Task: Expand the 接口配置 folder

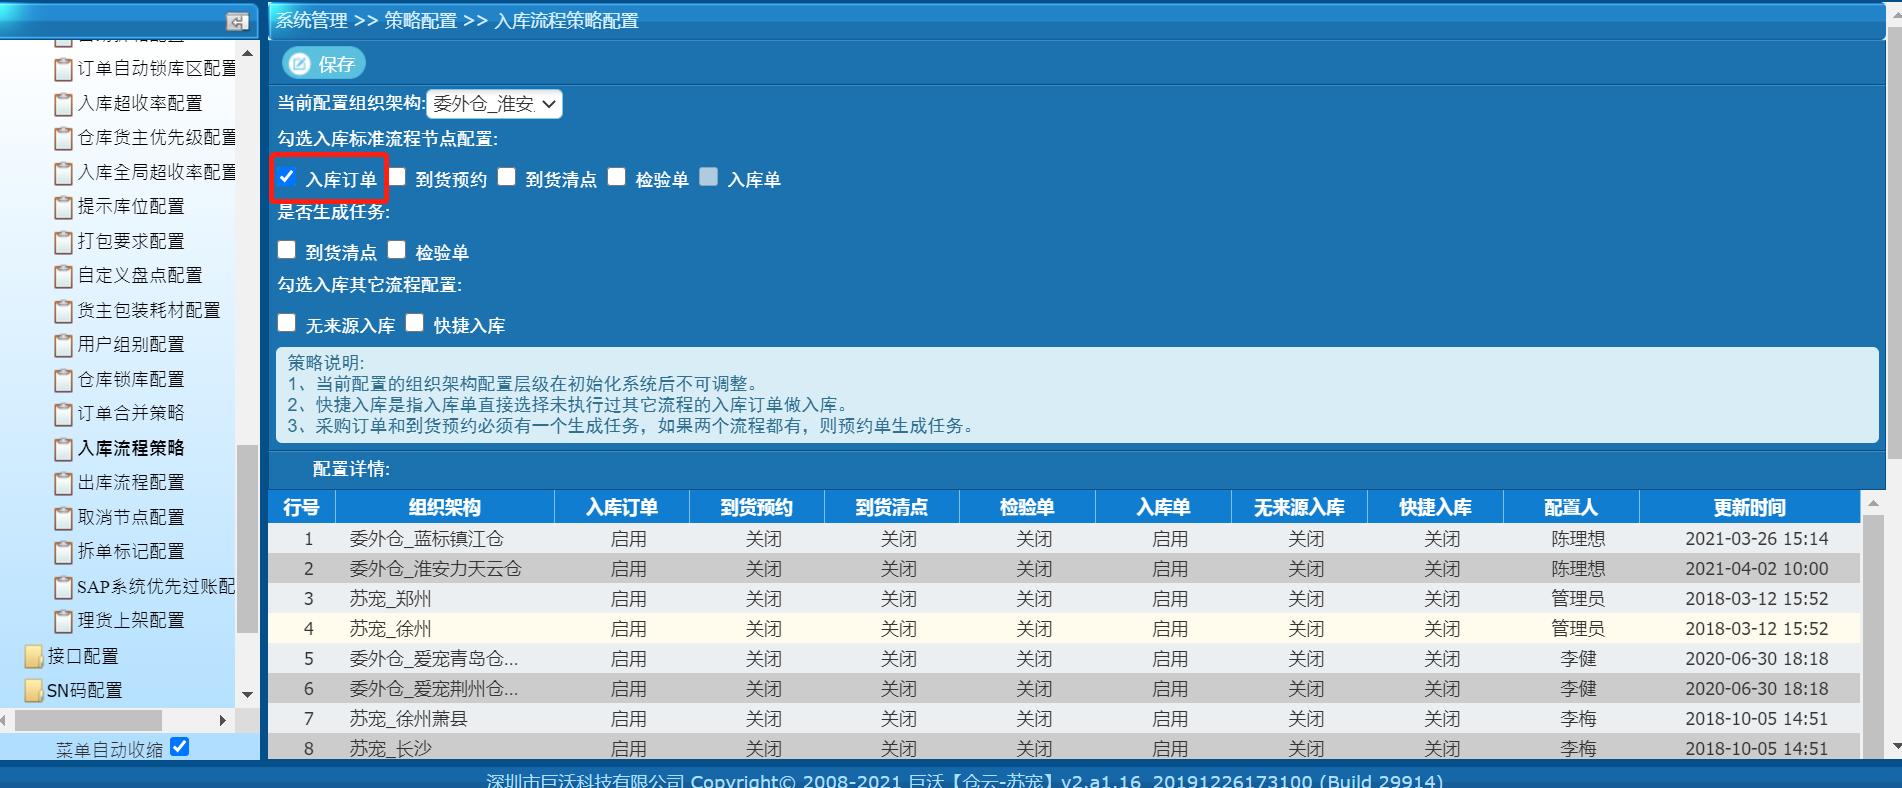Action: pyautogui.click(x=83, y=656)
